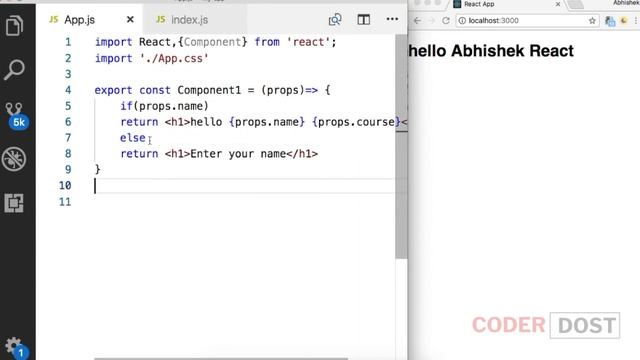Split the editor with the split icon

(363, 19)
